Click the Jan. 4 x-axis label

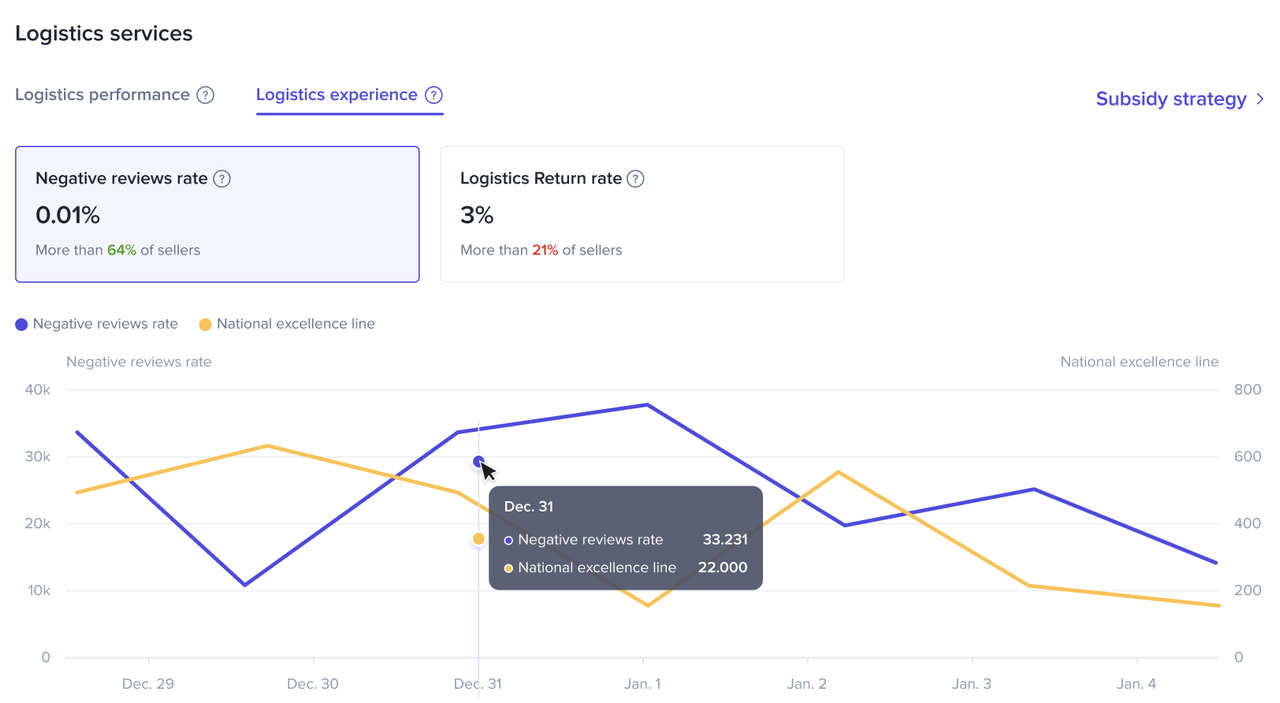(1137, 684)
